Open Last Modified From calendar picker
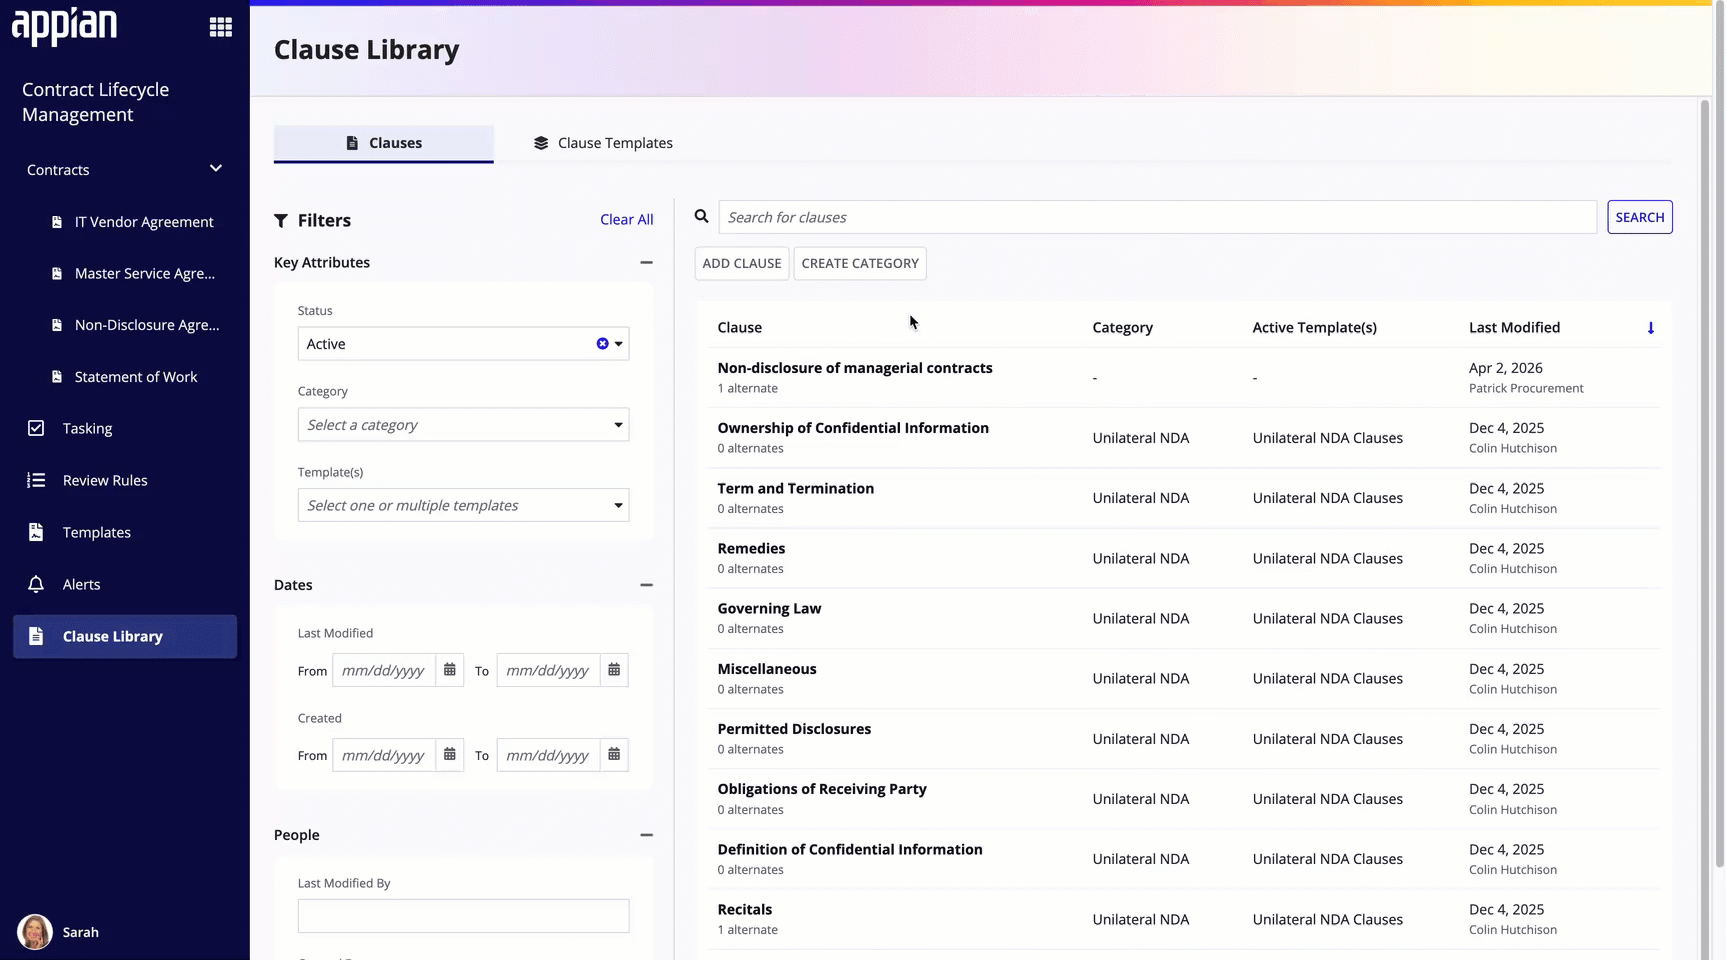 tap(450, 670)
